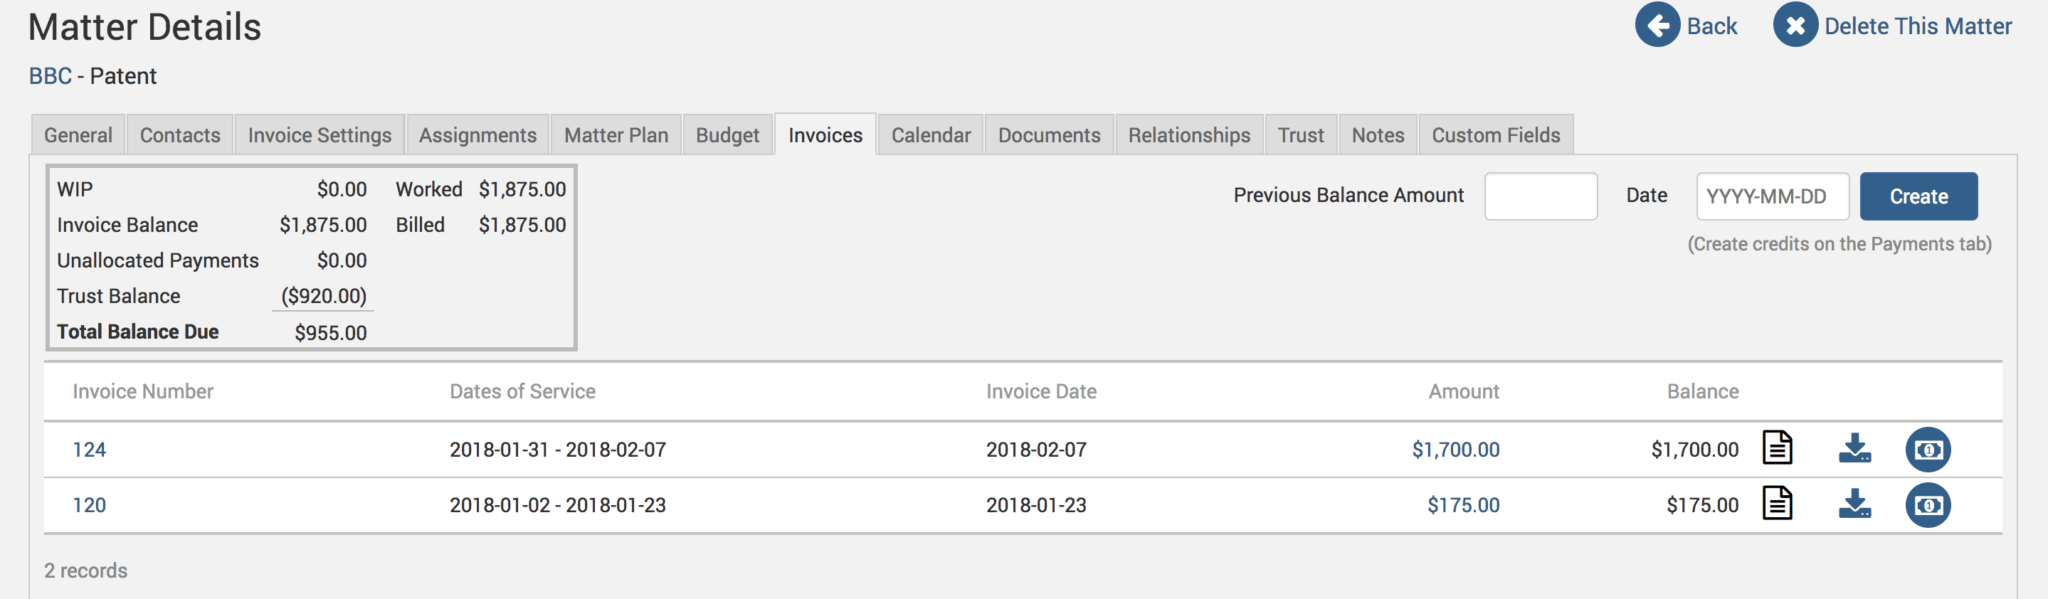The width and height of the screenshot is (2048, 599).
Task: Focus the Previous Balance Amount field
Action: (1540, 196)
